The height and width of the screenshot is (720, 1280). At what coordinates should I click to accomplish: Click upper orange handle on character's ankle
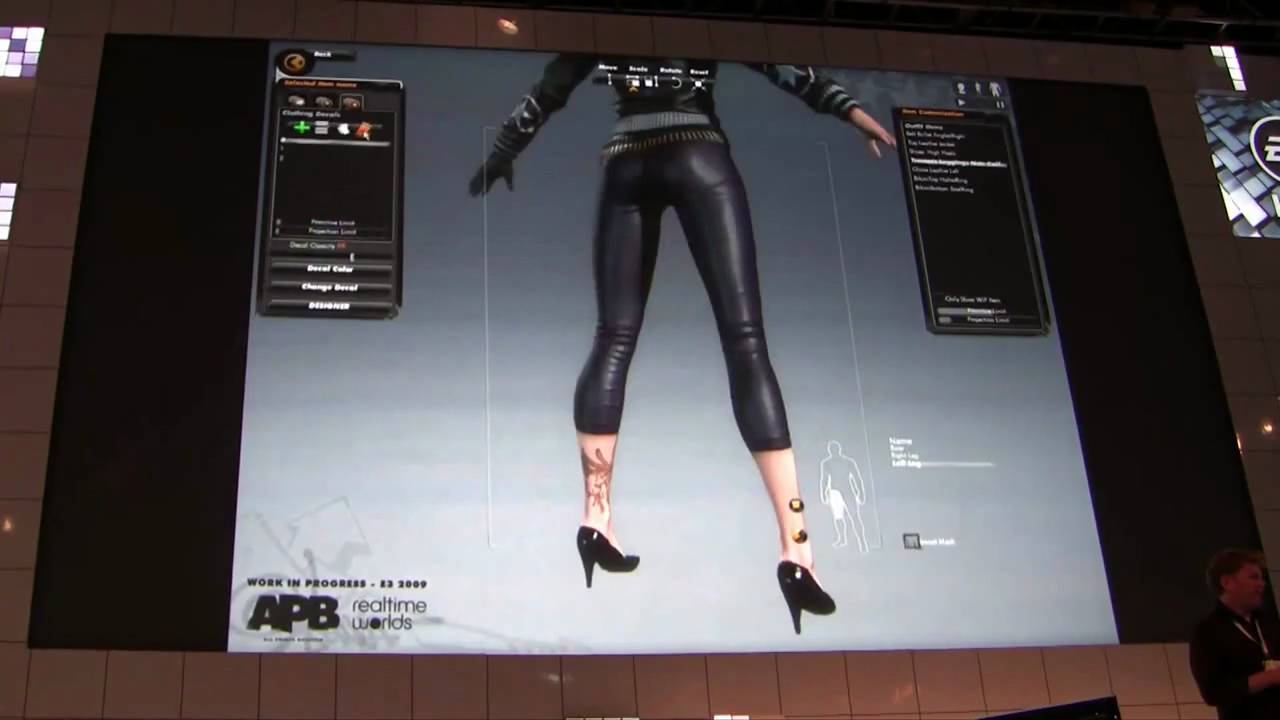(x=796, y=505)
